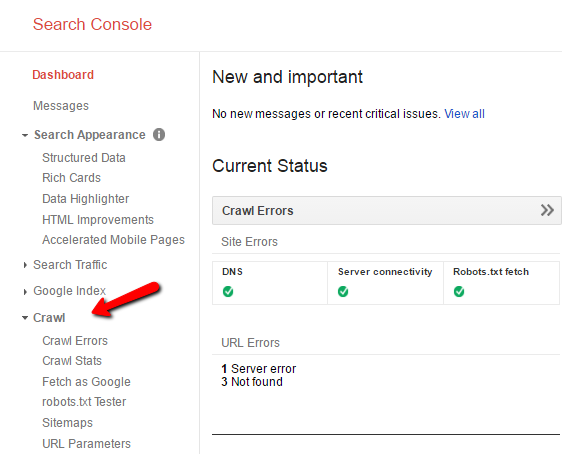Open Crawl Stats report
This screenshot has height=454, width=562.
point(72,361)
